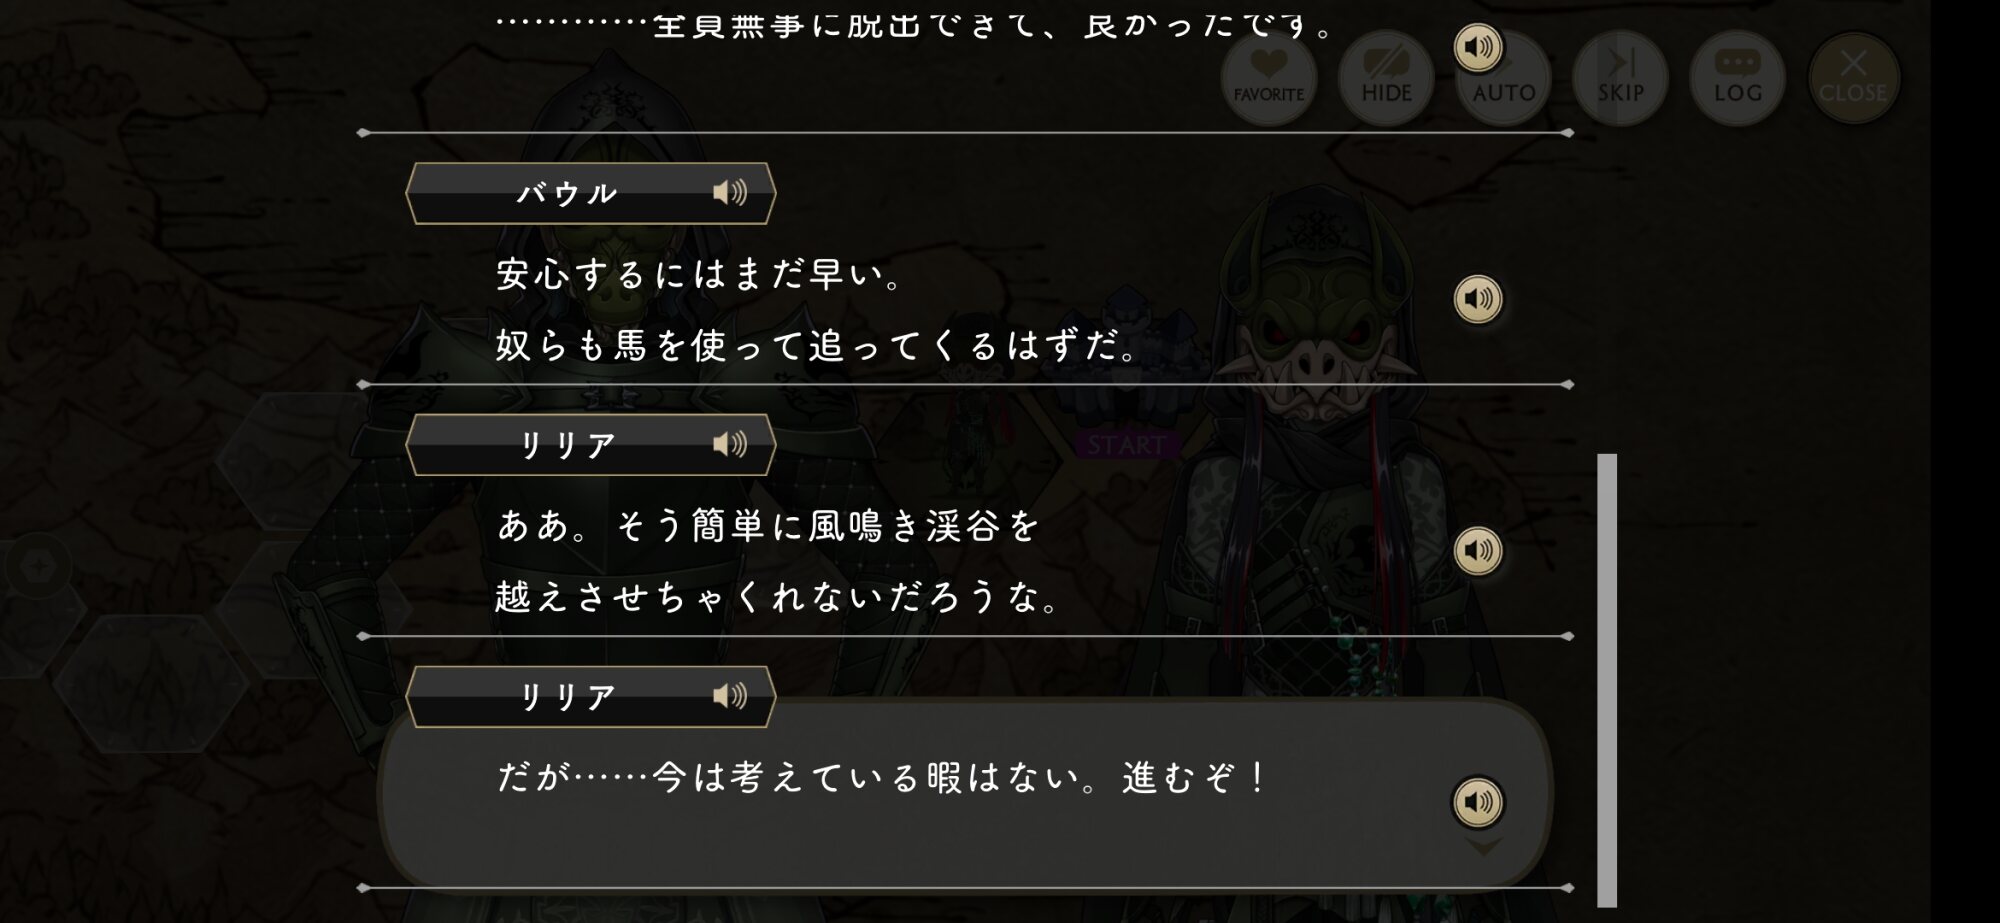Add scene to FAVORITE with heart icon
Viewport: 2000px width, 923px height.
coord(1269,78)
